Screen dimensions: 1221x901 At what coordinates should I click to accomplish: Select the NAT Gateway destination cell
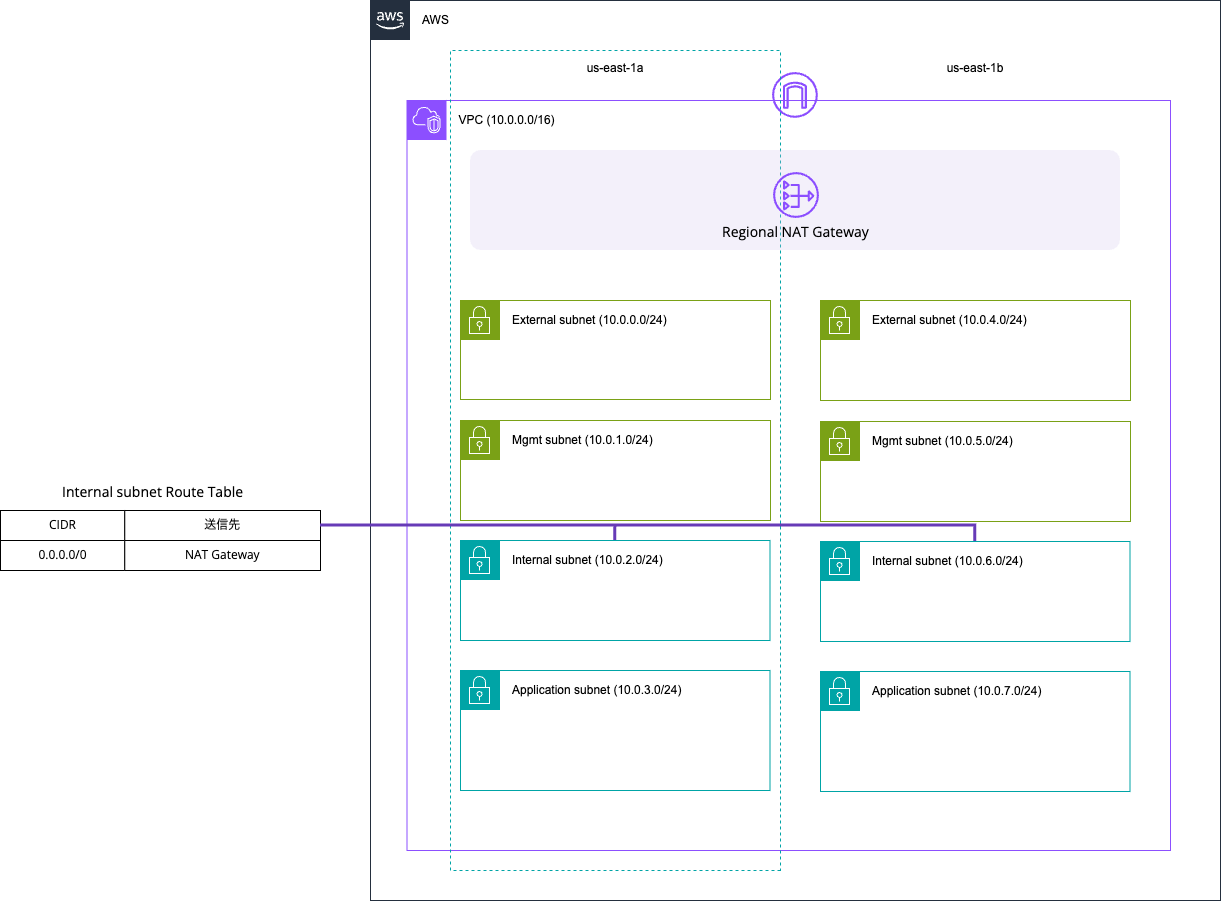222,555
